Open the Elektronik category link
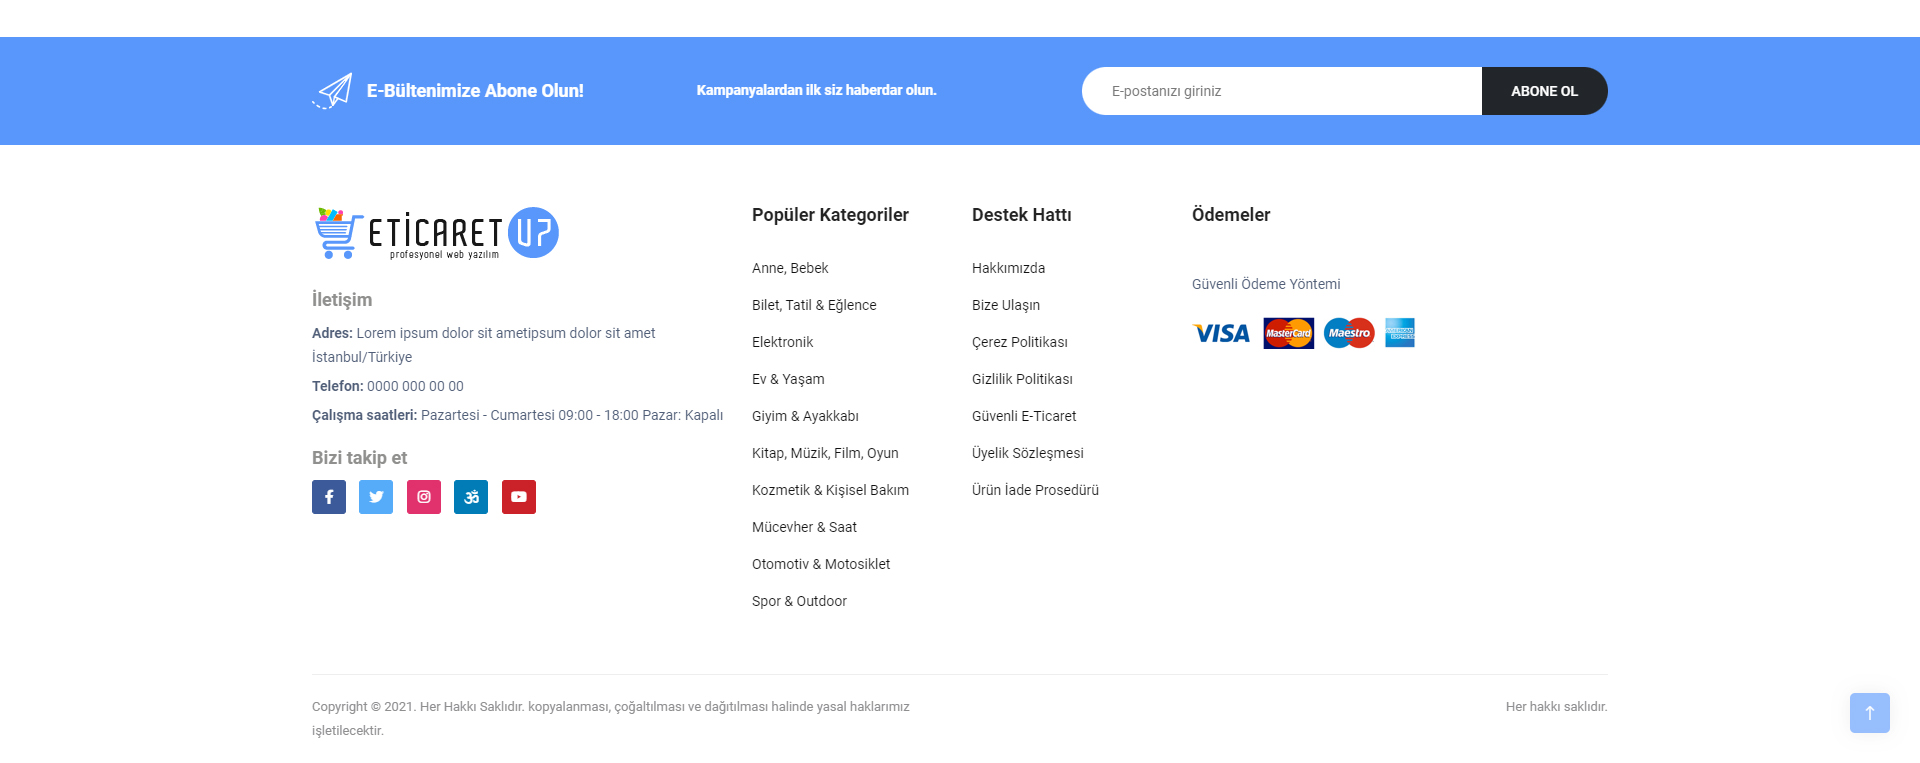This screenshot has width=1920, height=763. coord(782,342)
